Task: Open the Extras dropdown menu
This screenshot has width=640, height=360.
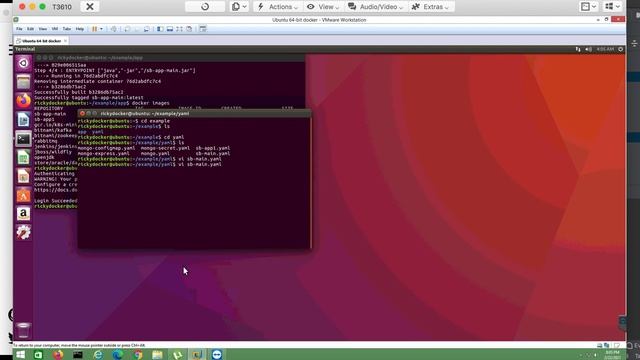Action: pos(431,7)
